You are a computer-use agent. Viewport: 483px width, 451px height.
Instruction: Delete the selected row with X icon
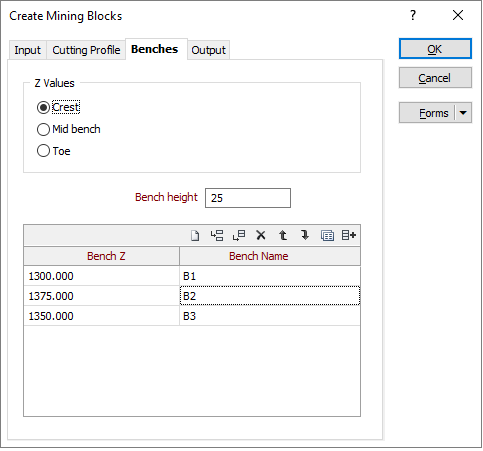tap(261, 236)
